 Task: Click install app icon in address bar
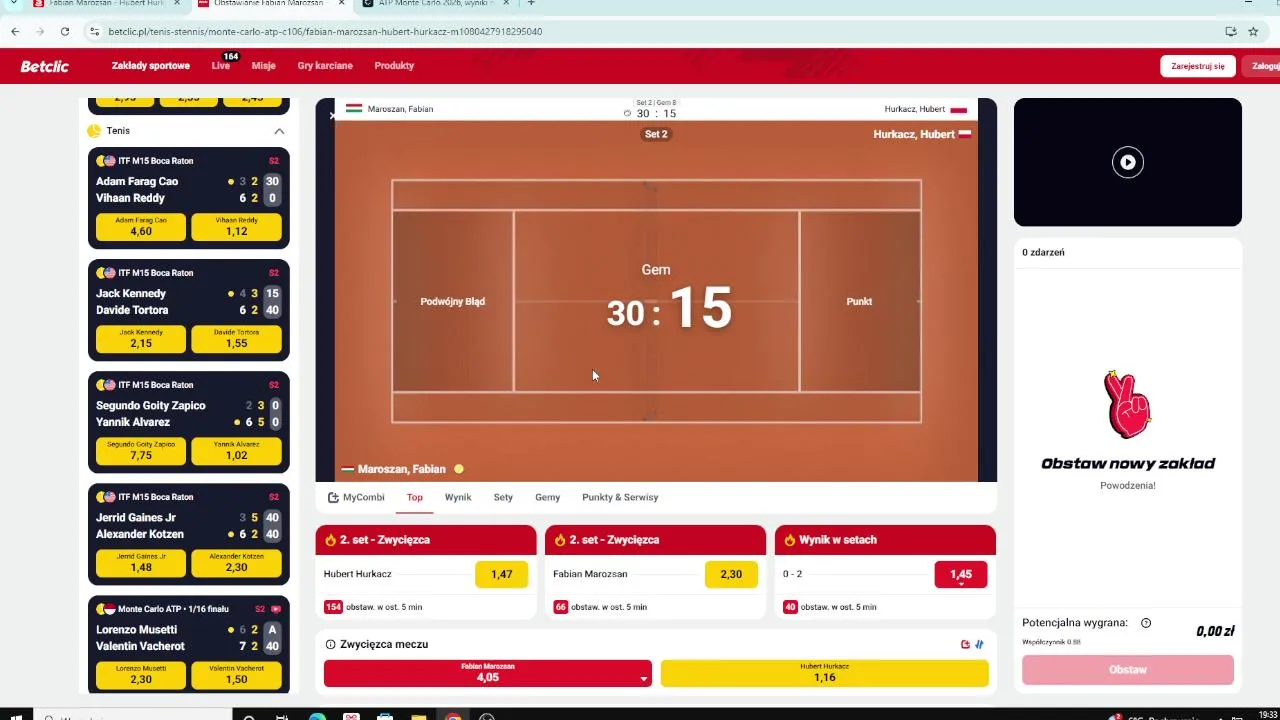(x=1231, y=32)
